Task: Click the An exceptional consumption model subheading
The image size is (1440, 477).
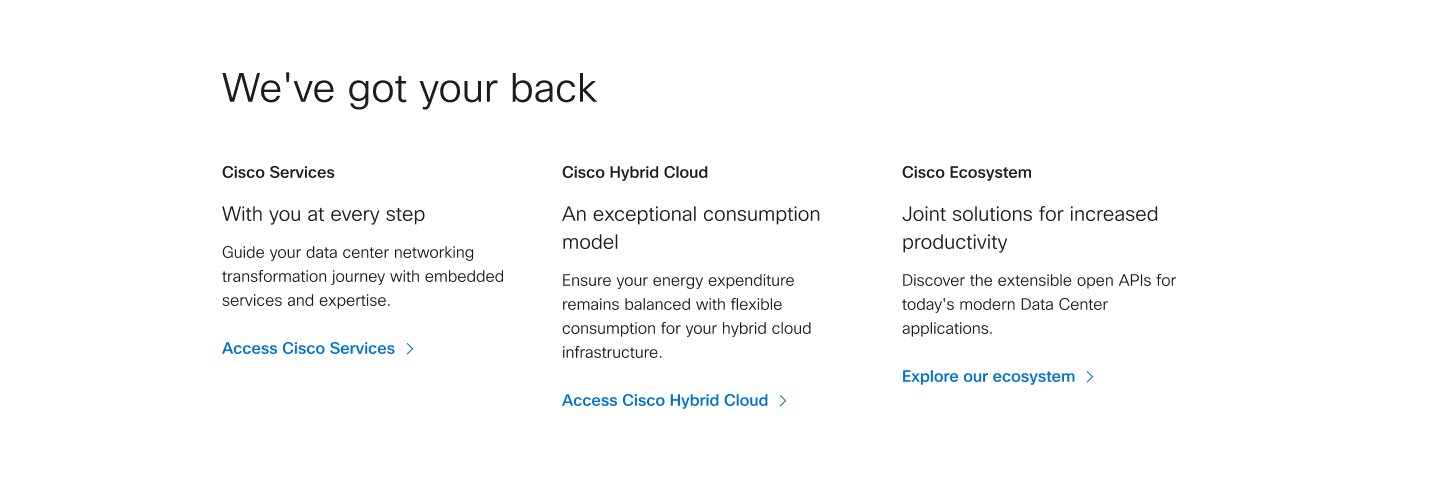Action: (x=691, y=228)
